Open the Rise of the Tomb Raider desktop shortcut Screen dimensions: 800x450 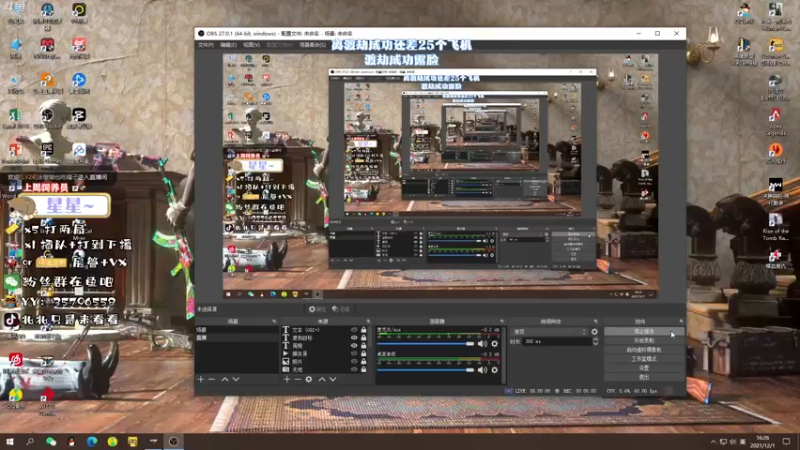[x=776, y=227]
